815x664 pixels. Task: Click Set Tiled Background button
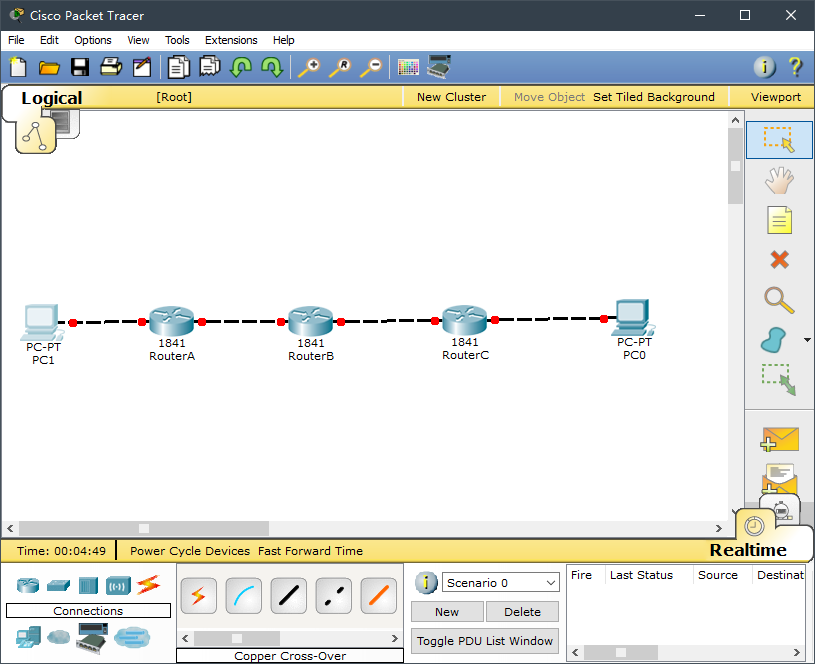coord(653,97)
